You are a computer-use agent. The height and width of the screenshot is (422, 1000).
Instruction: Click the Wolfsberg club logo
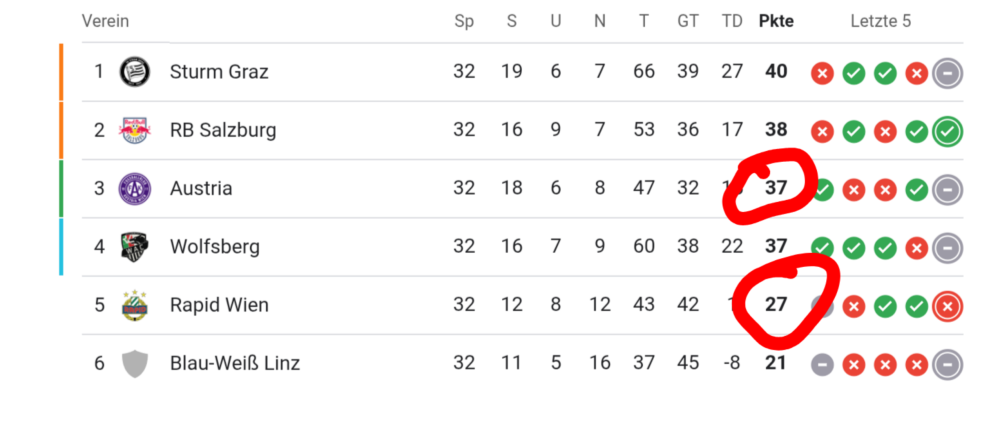point(133,247)
